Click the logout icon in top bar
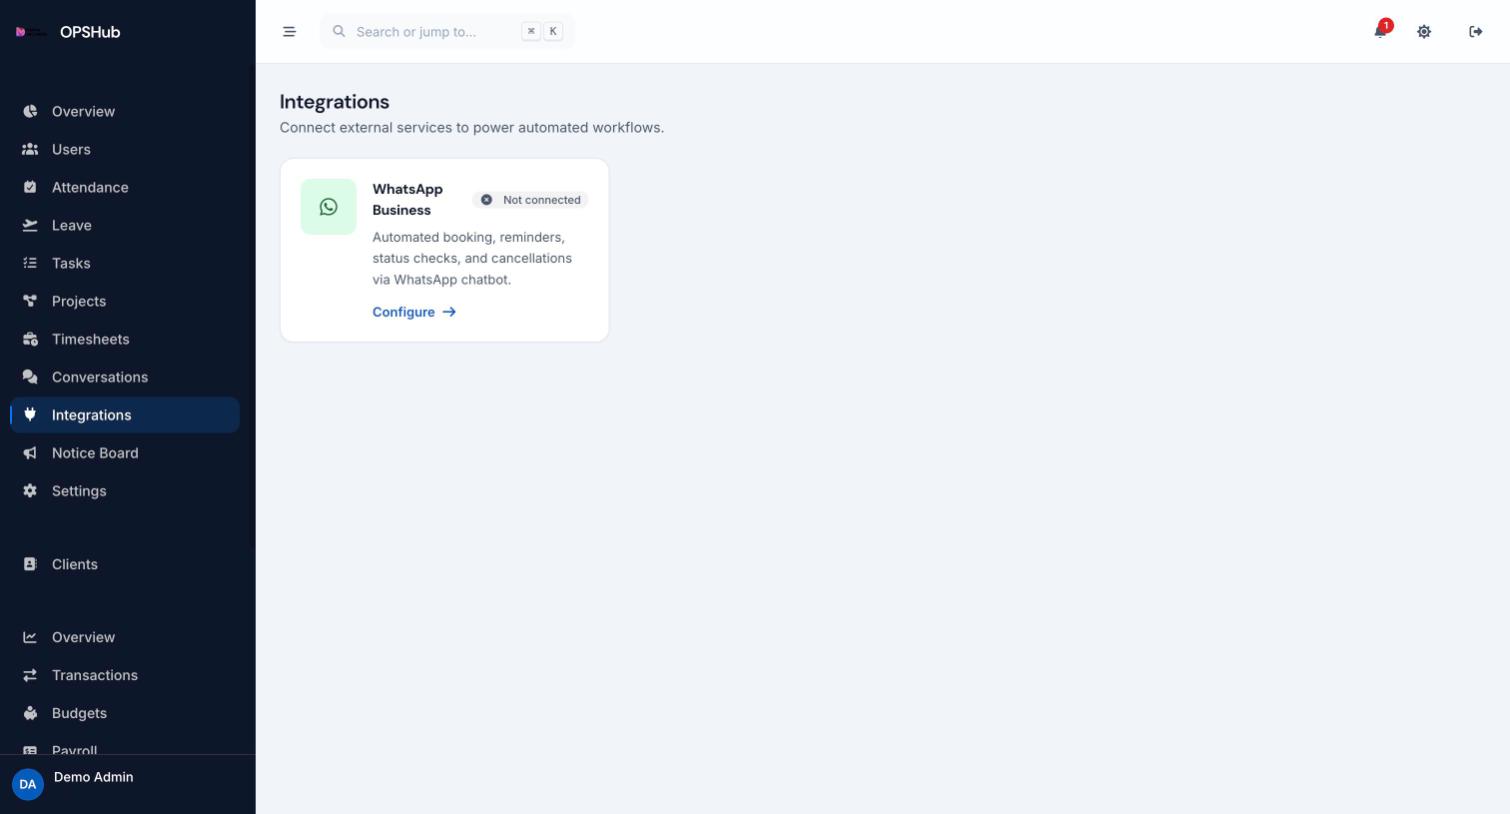1510x814 pixels. [1476, 32]
